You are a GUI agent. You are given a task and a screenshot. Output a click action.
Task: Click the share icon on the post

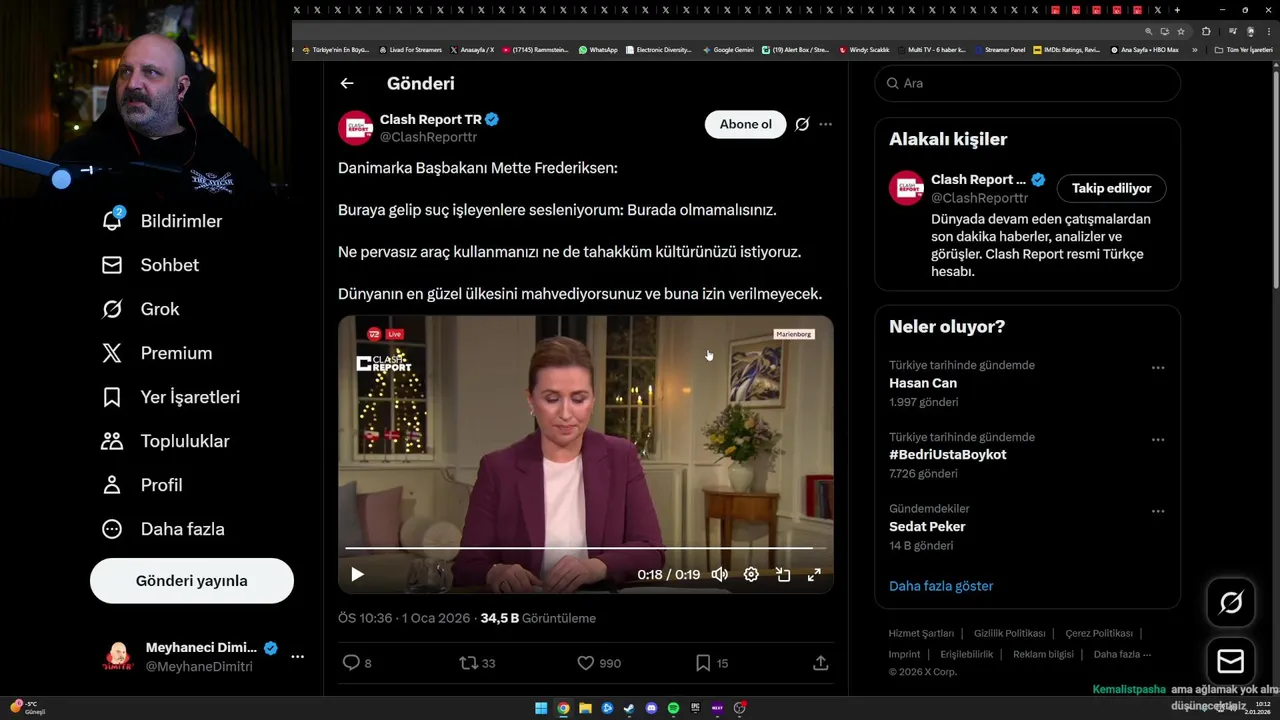click(820, 663)
